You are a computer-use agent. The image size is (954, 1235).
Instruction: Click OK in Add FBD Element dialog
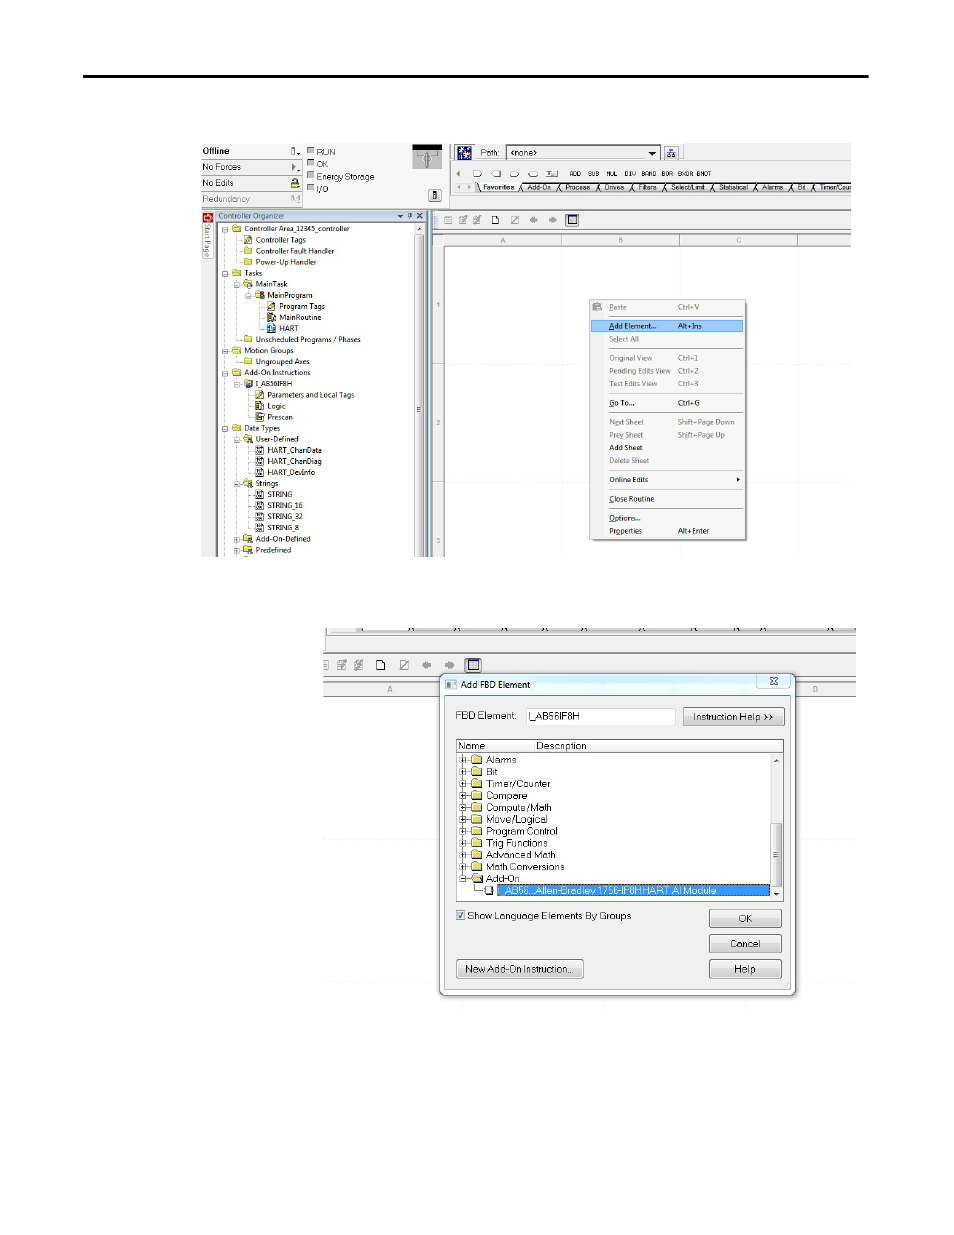pos(745,918)
